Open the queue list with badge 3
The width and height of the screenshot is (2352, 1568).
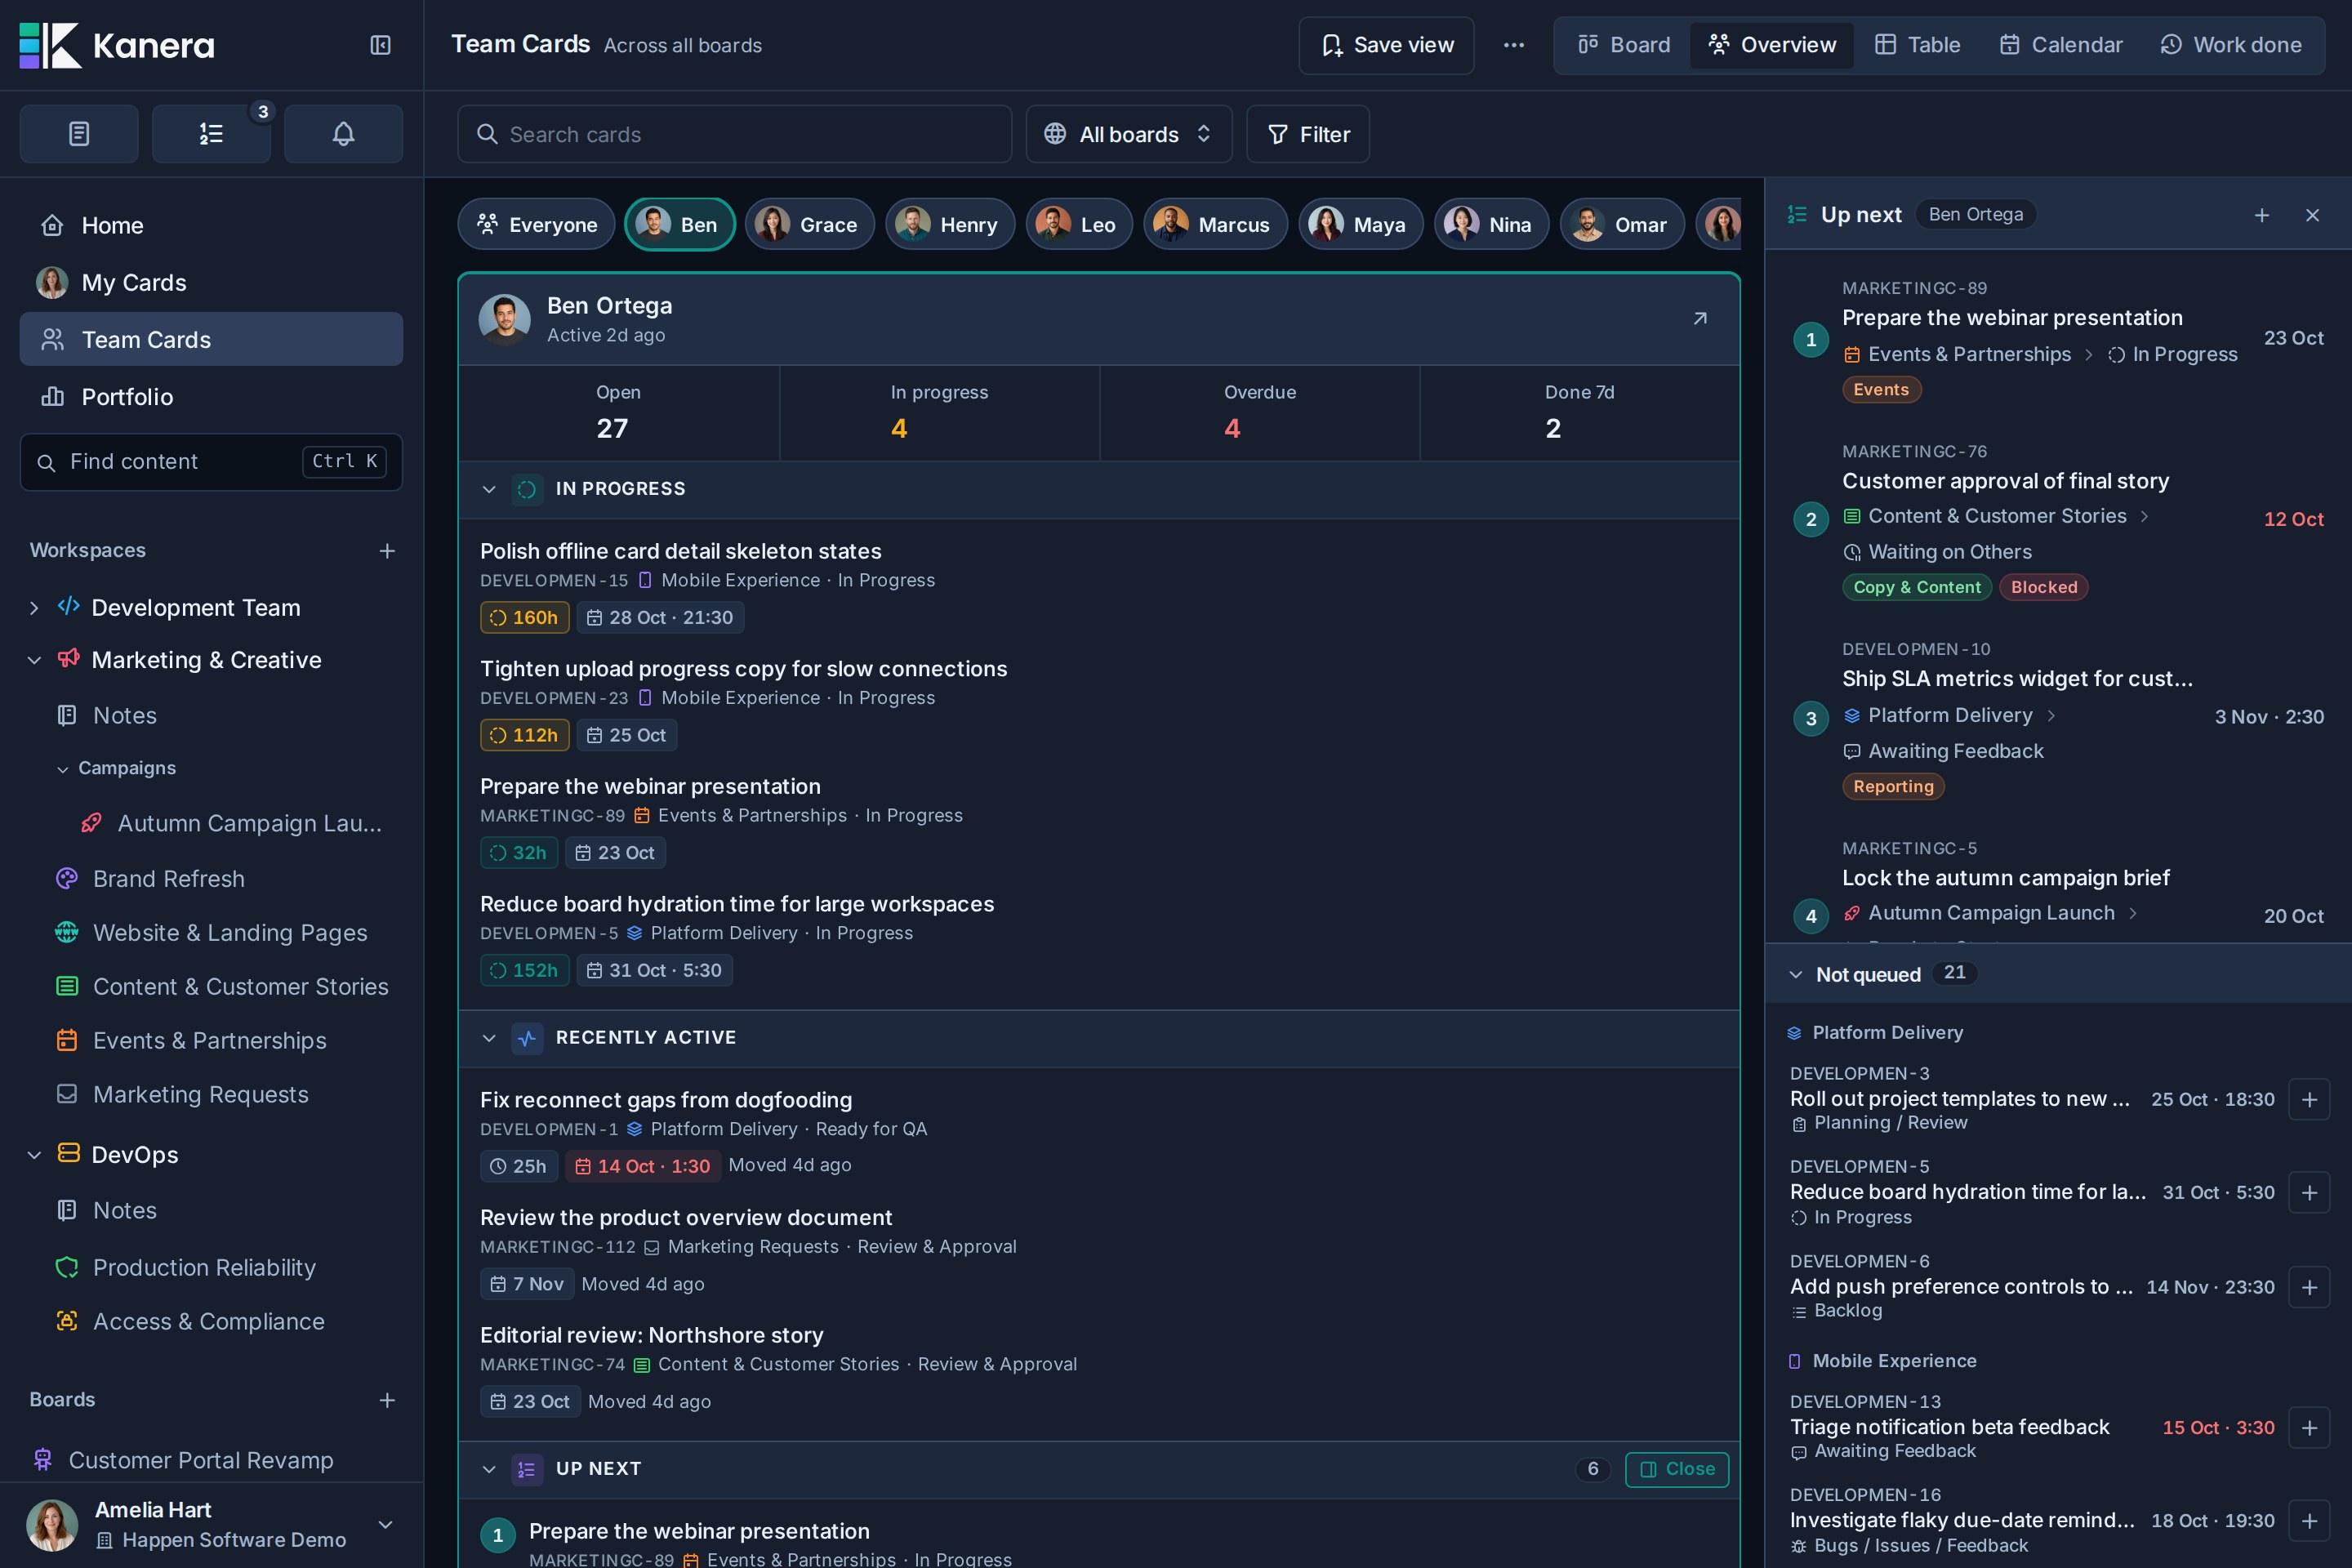[211, 134]
